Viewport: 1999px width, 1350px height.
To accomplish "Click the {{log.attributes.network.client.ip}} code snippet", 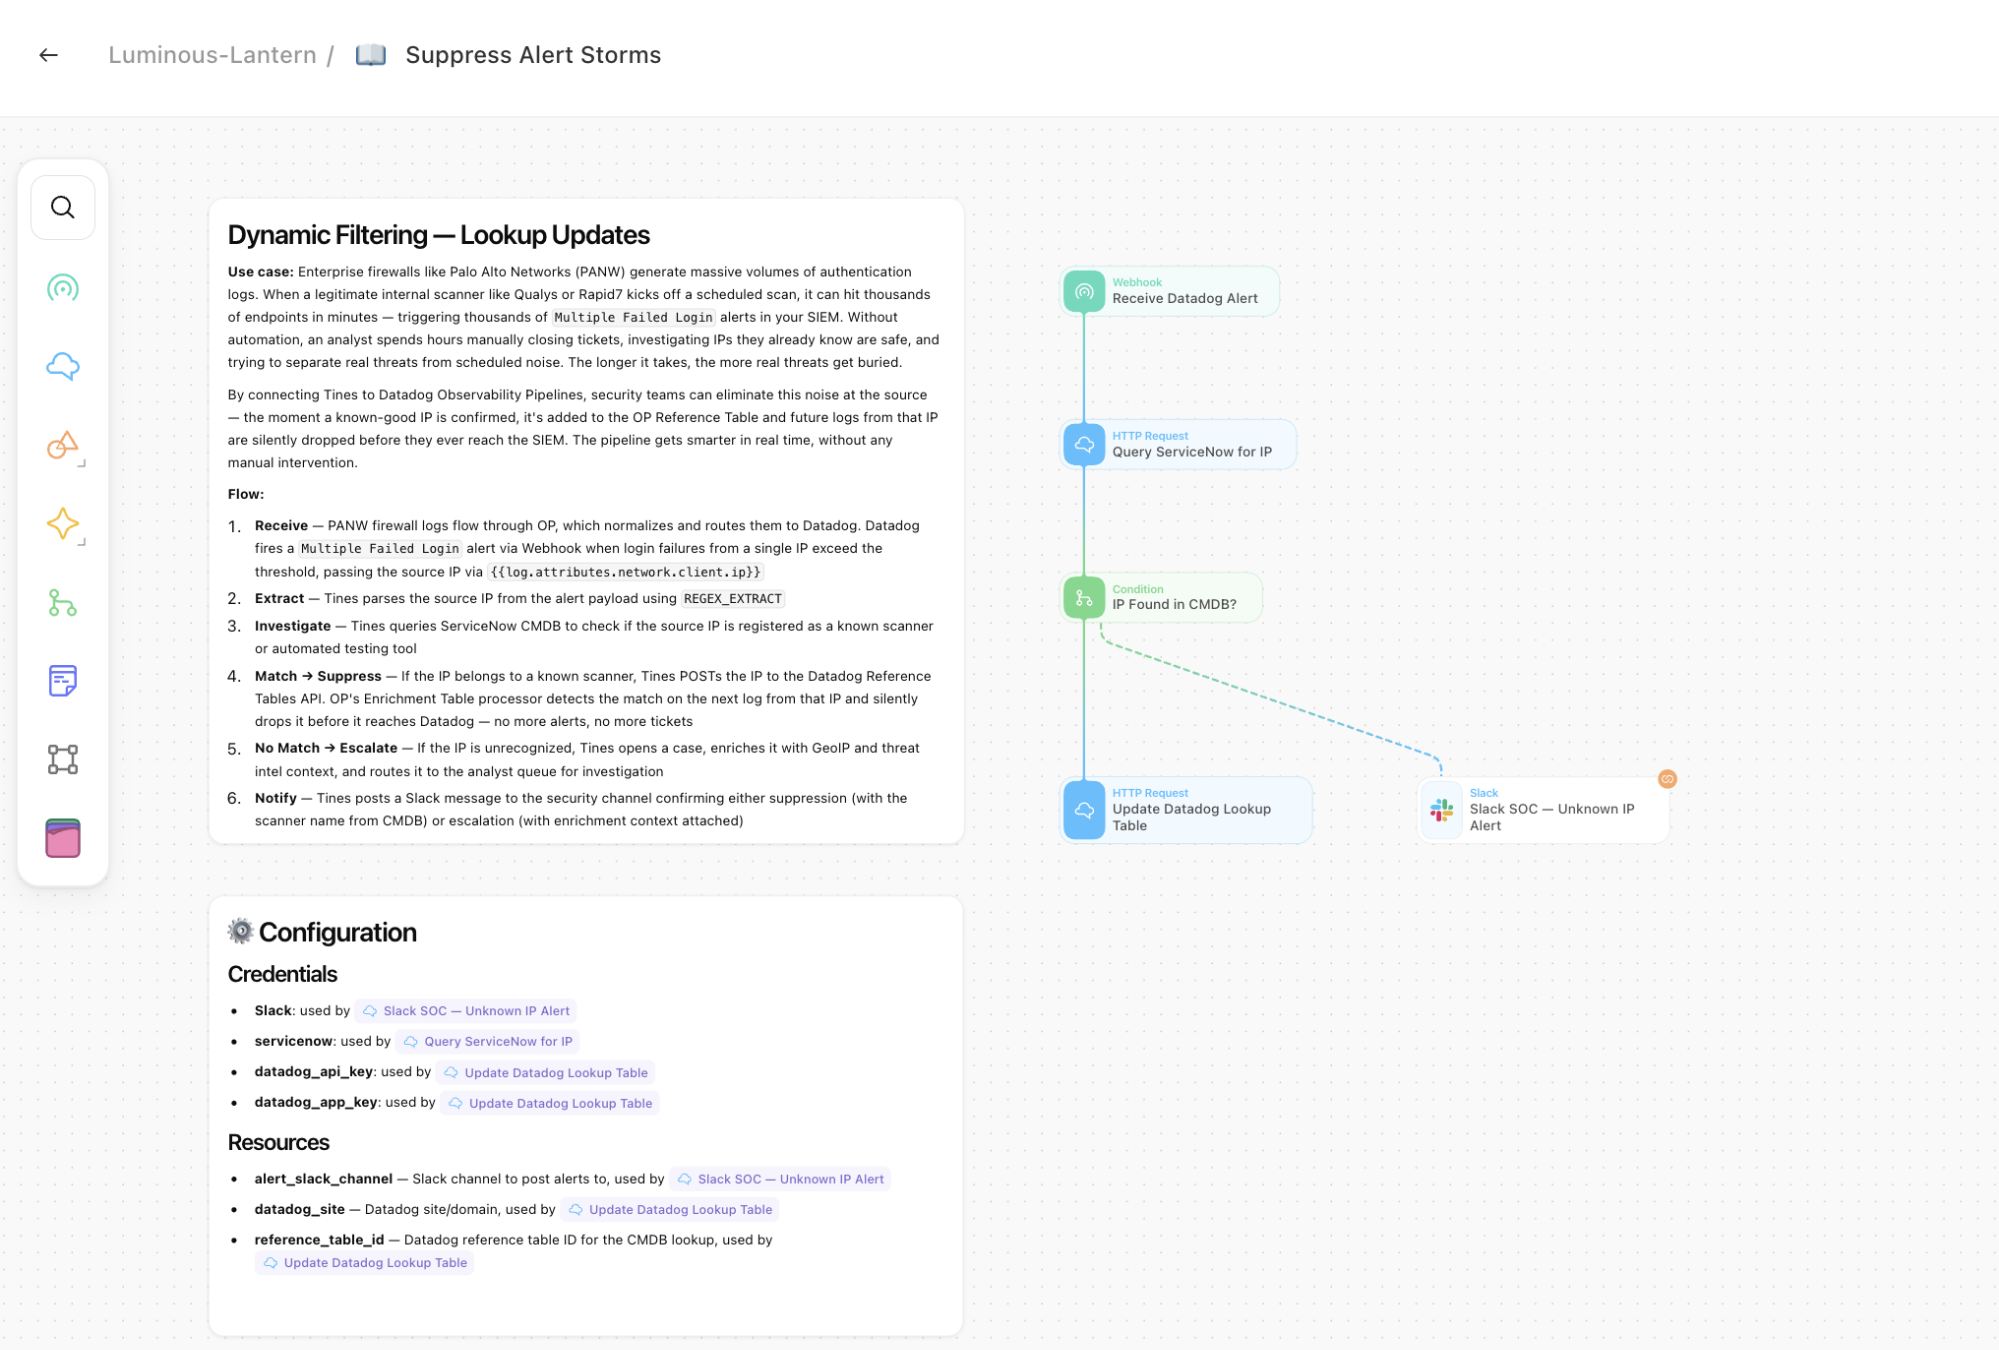I will tap(626, 572).
